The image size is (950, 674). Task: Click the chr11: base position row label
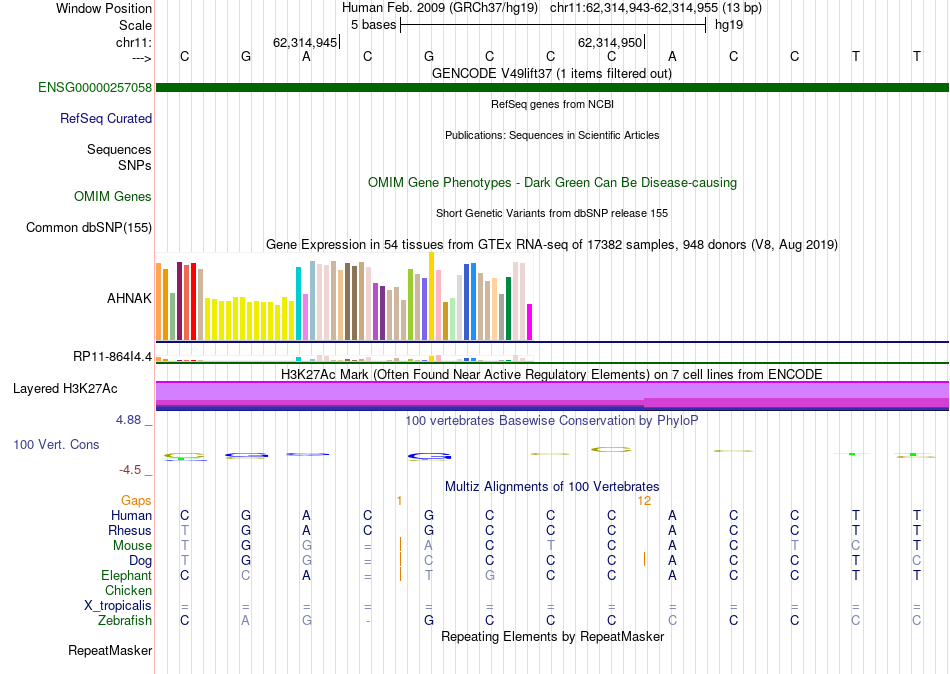pyautogui.click(x=133, y=42)
